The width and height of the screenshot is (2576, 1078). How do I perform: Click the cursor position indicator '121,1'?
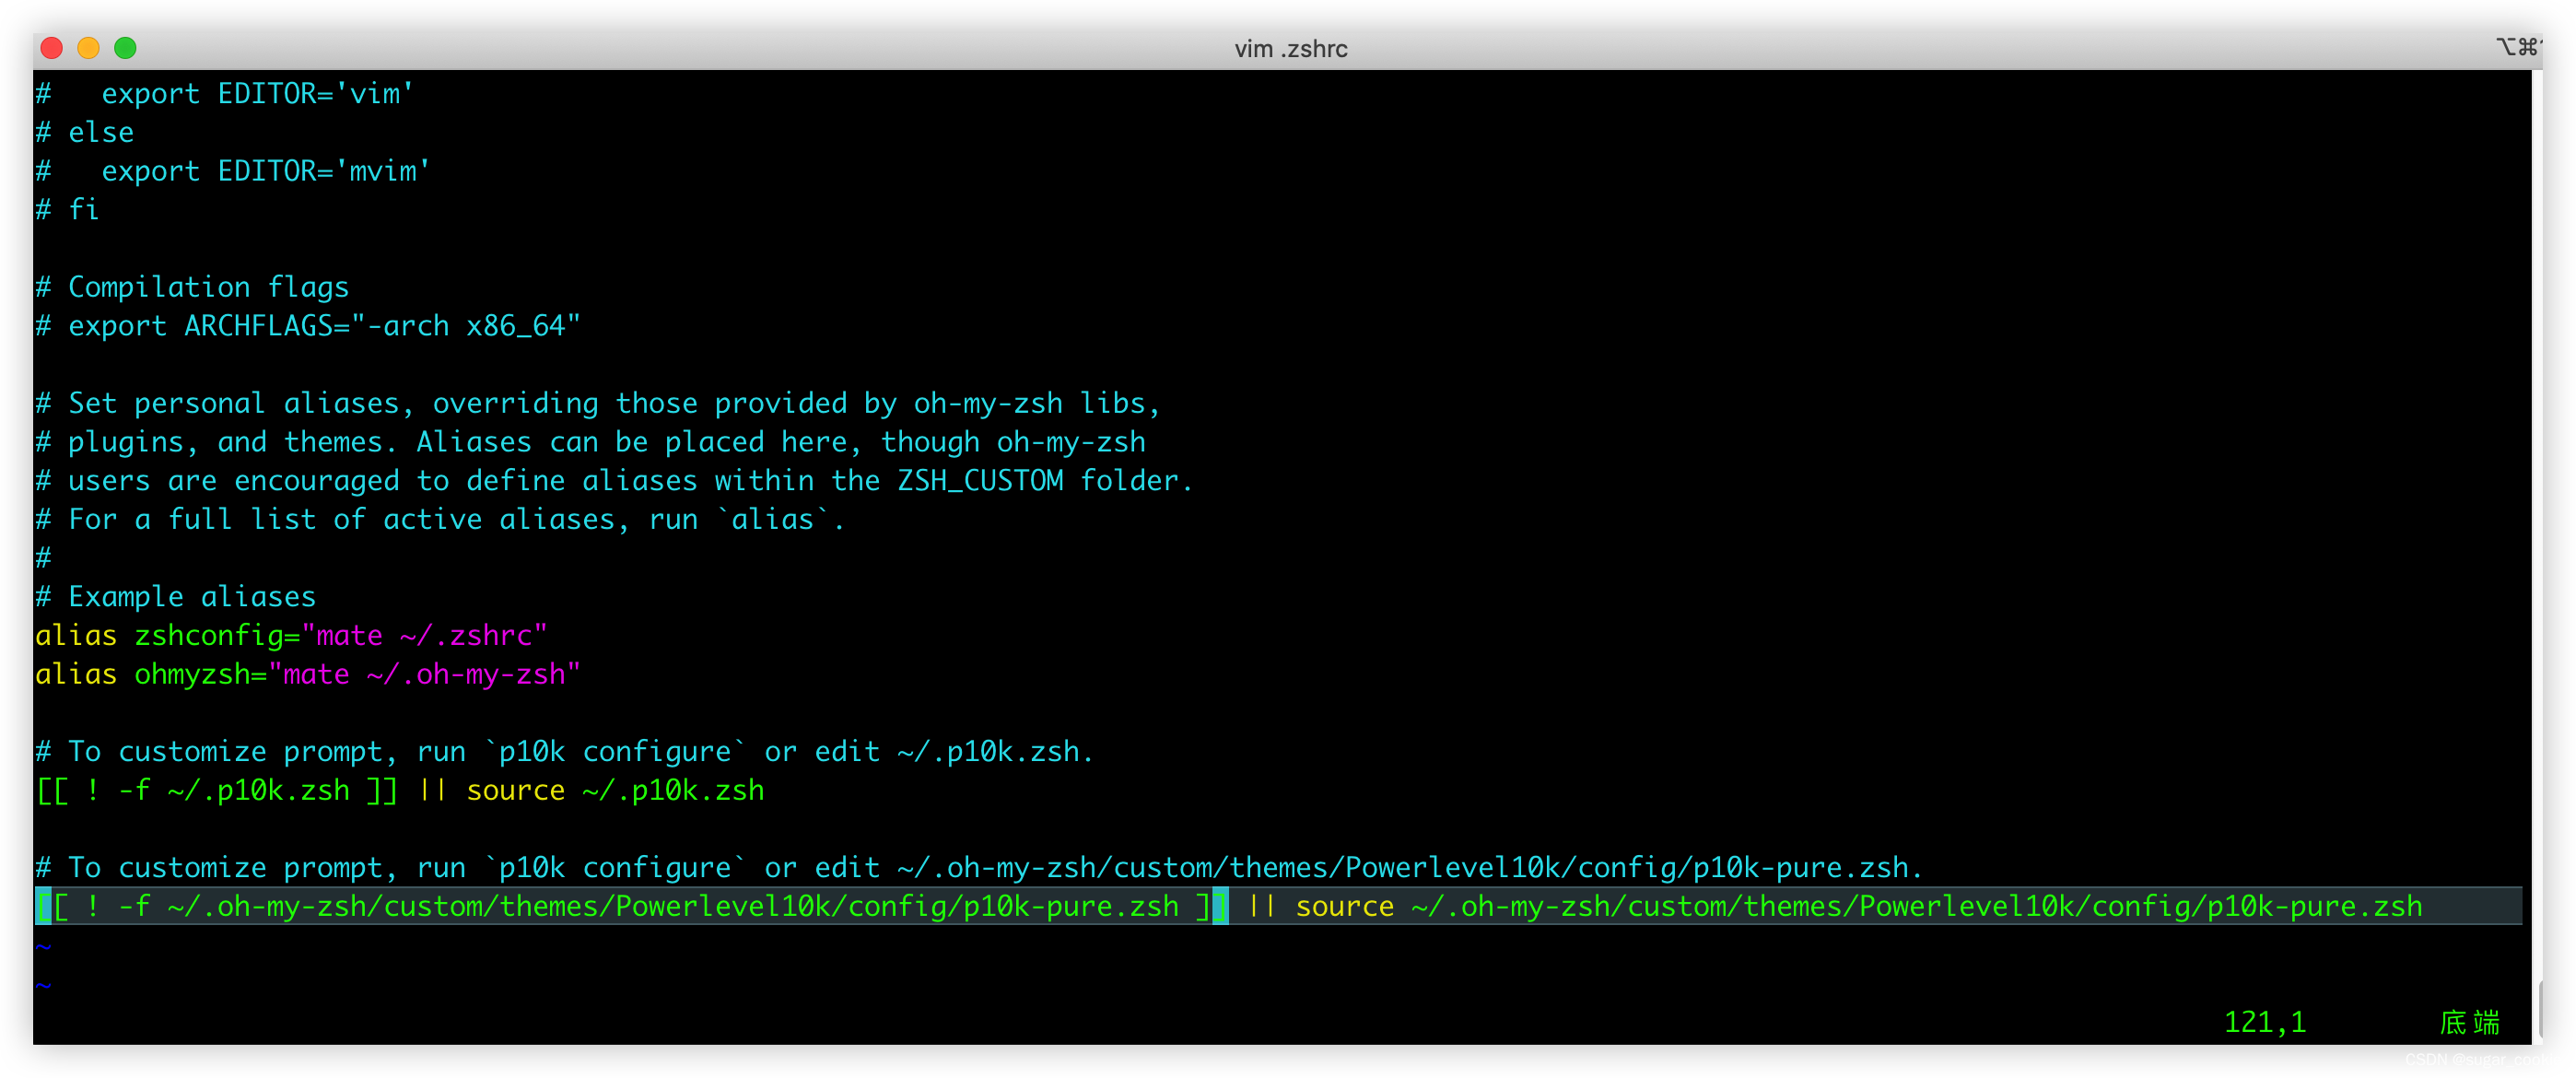(2264, 1022)
